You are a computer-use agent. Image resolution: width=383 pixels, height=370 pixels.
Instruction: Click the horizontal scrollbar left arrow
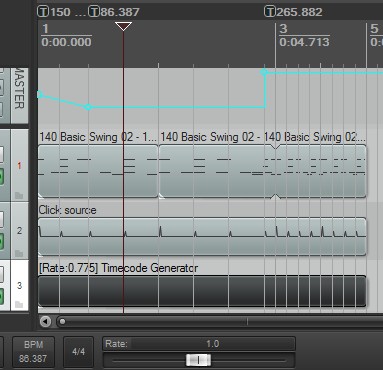click(x=45, y=322)
